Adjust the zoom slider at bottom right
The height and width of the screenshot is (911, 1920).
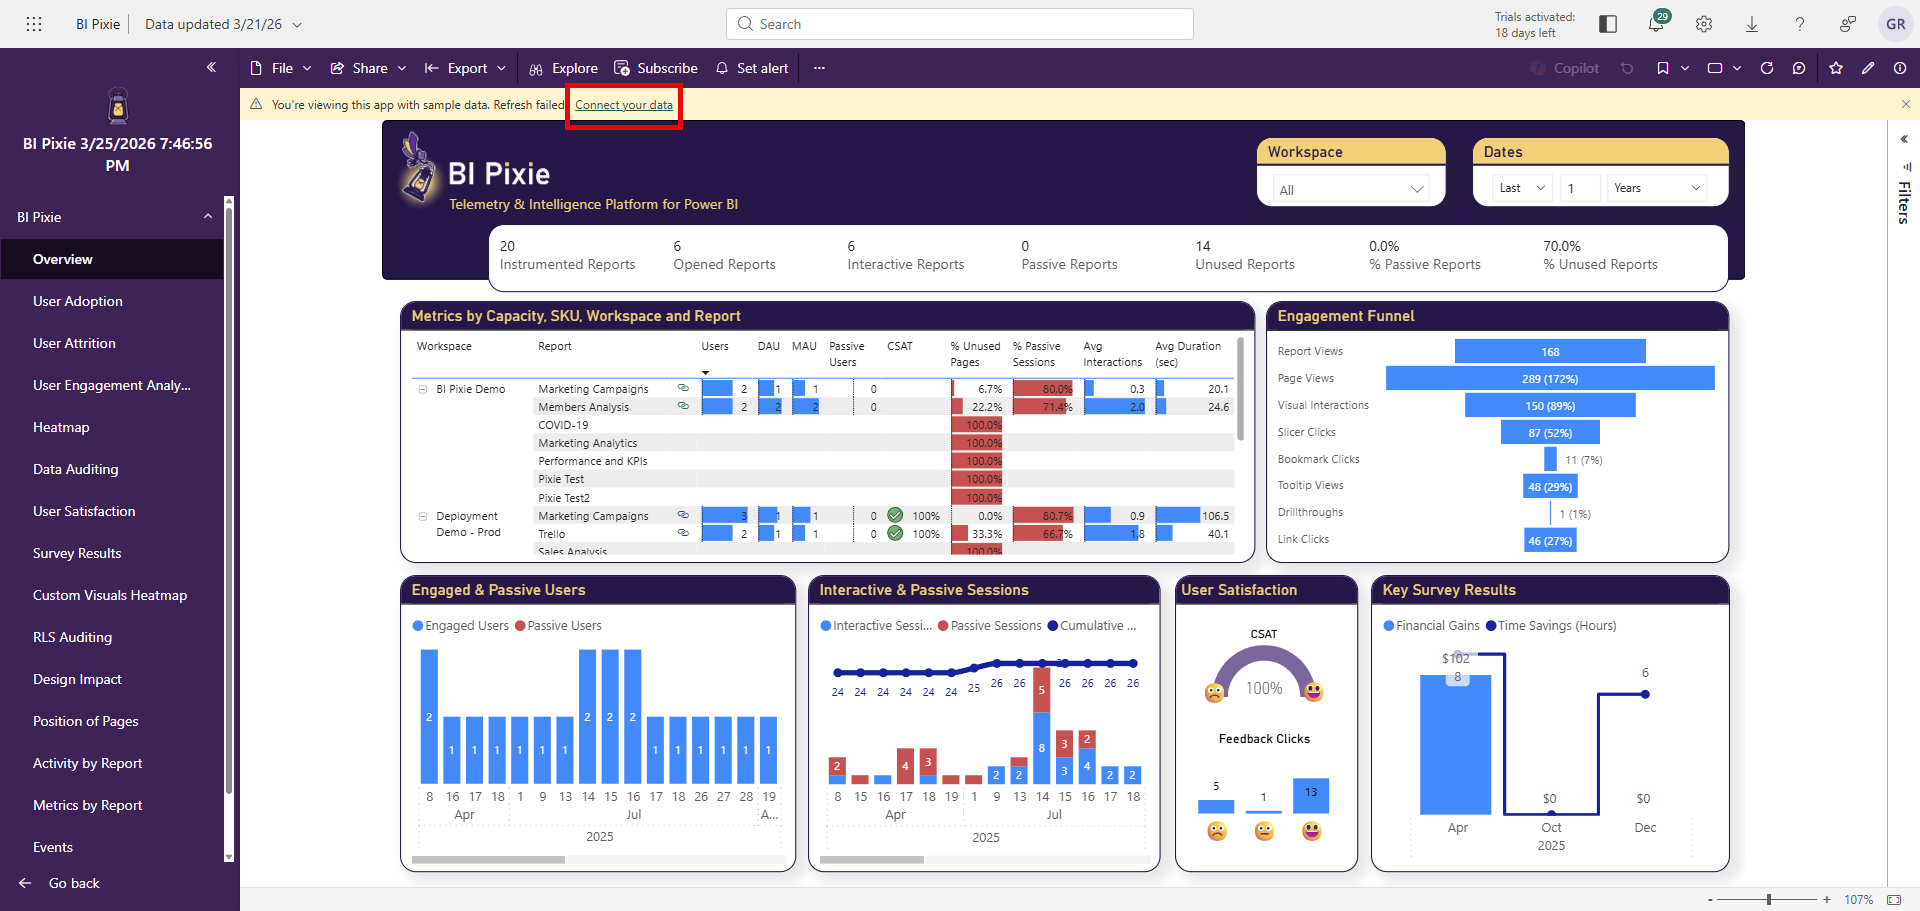pos(1770,899)
